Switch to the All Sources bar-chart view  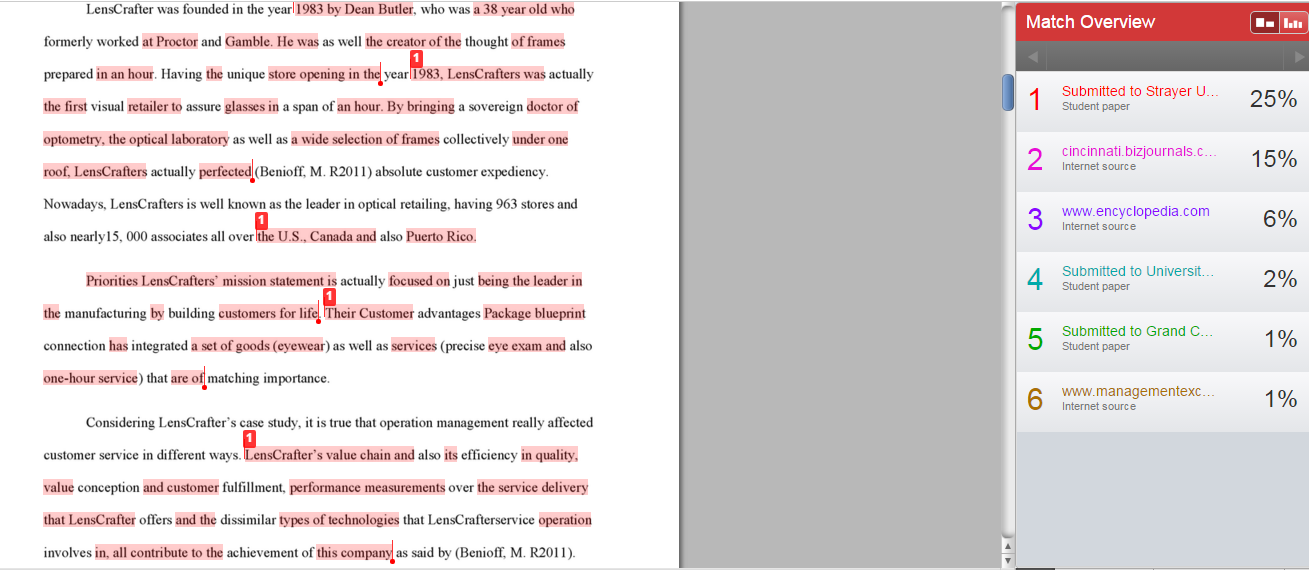tap(1293, 22)
